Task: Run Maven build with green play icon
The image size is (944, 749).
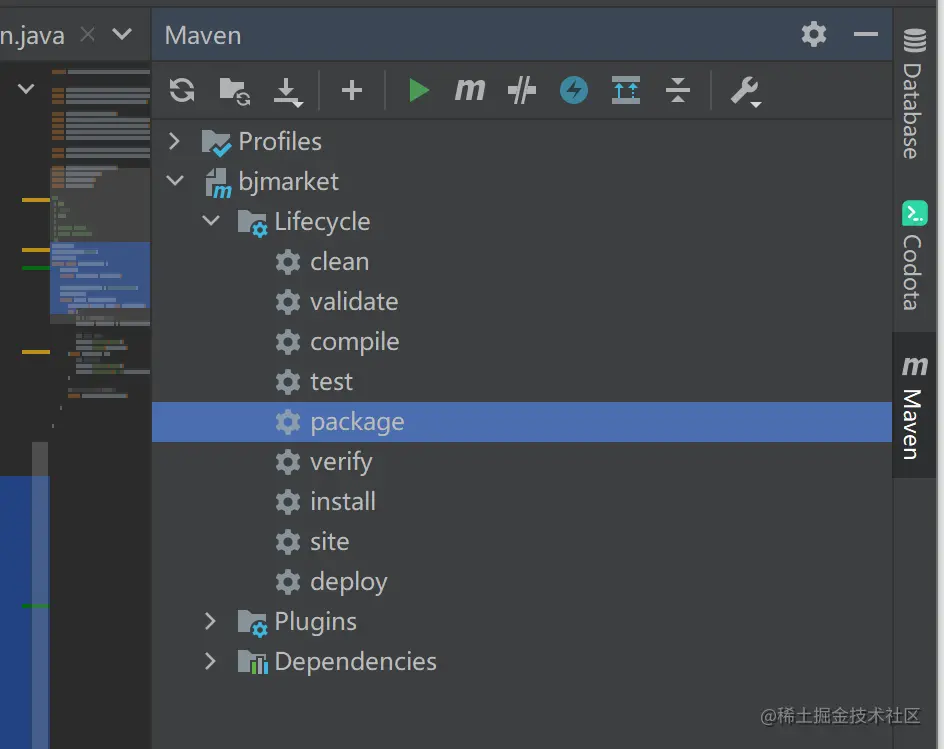Action: click(418, 91)
